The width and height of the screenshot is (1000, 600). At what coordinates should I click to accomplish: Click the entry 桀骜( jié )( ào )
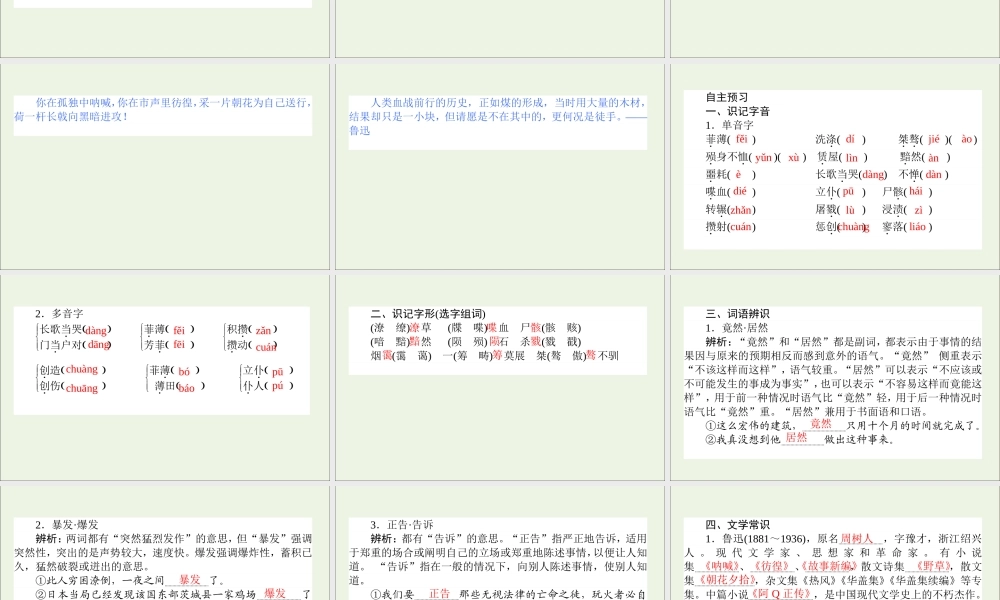pos(938,139)
